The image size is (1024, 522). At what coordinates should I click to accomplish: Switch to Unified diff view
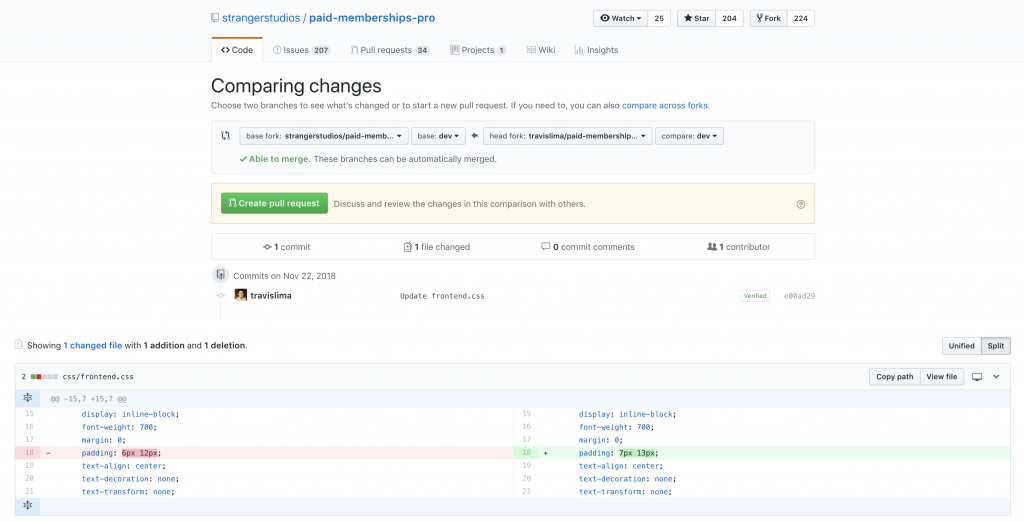[x=961, y=346]
